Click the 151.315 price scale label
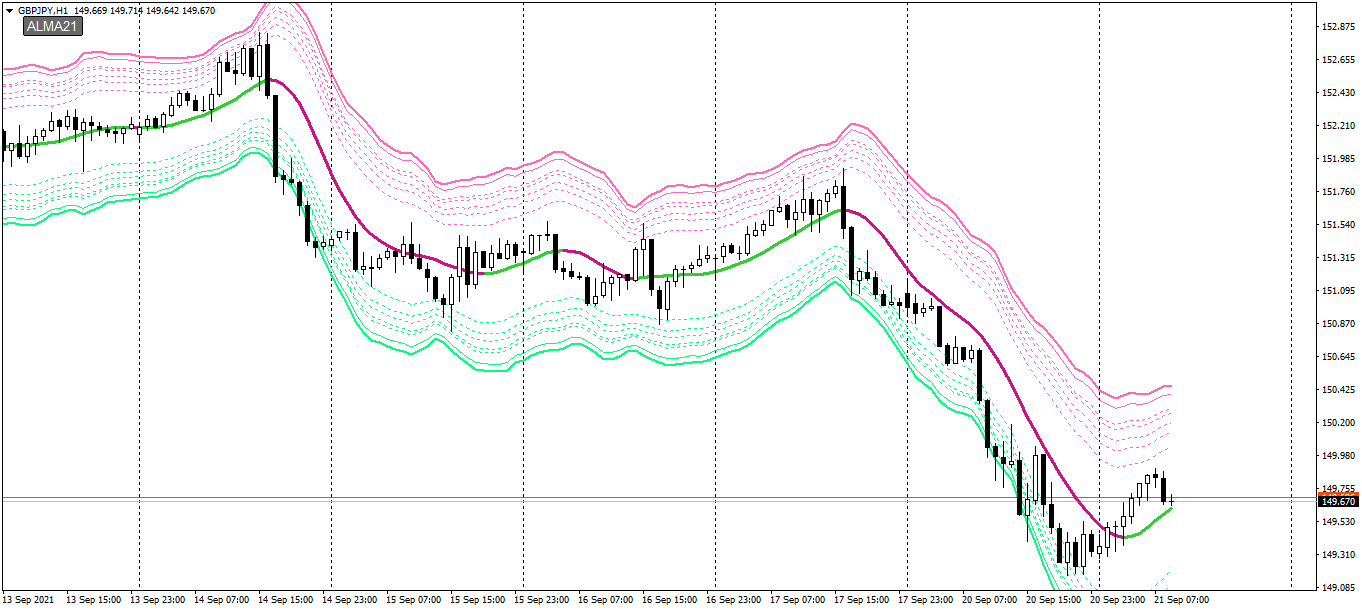 1338,257
